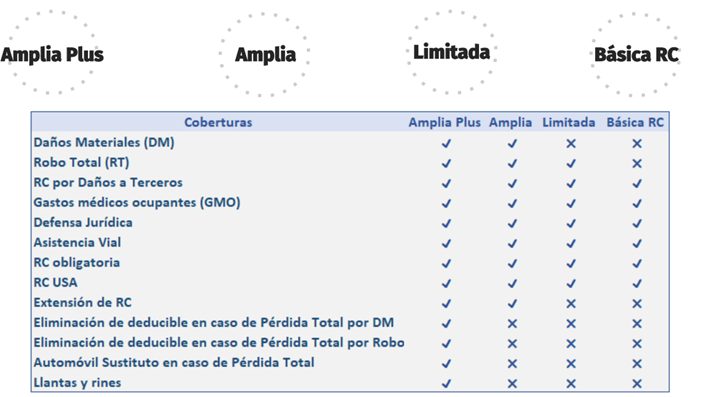Click the checkmark for Daños Materiales under Amplia Plus
The image size is (701, 397).
point(446,144)
